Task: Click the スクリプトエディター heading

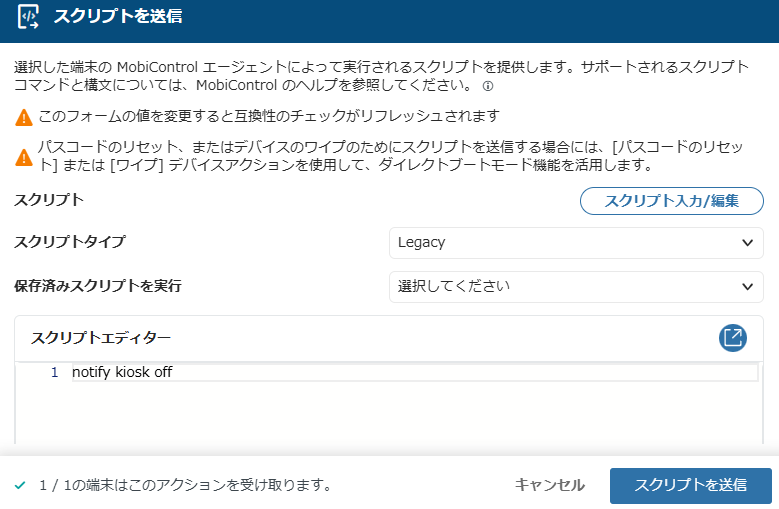Action: 101,338
